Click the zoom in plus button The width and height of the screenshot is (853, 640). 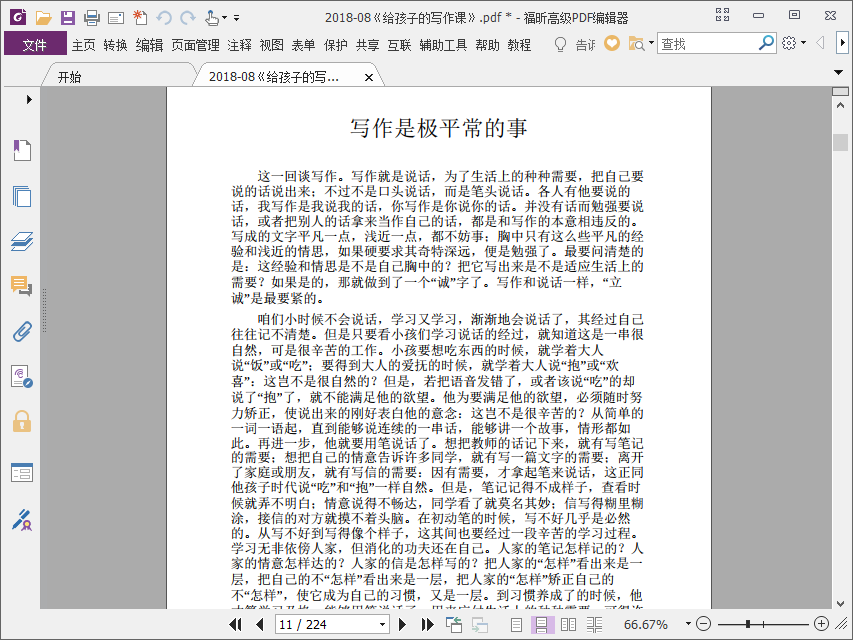821,624
